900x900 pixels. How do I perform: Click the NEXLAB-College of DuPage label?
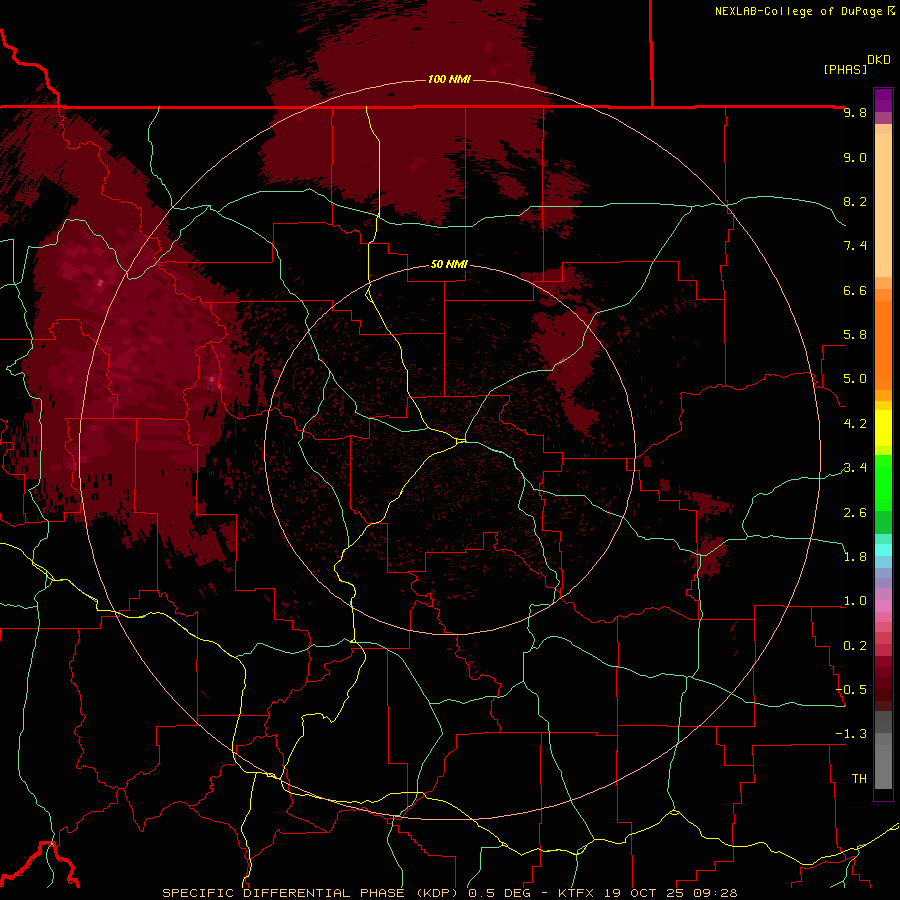tap(798, 11)
